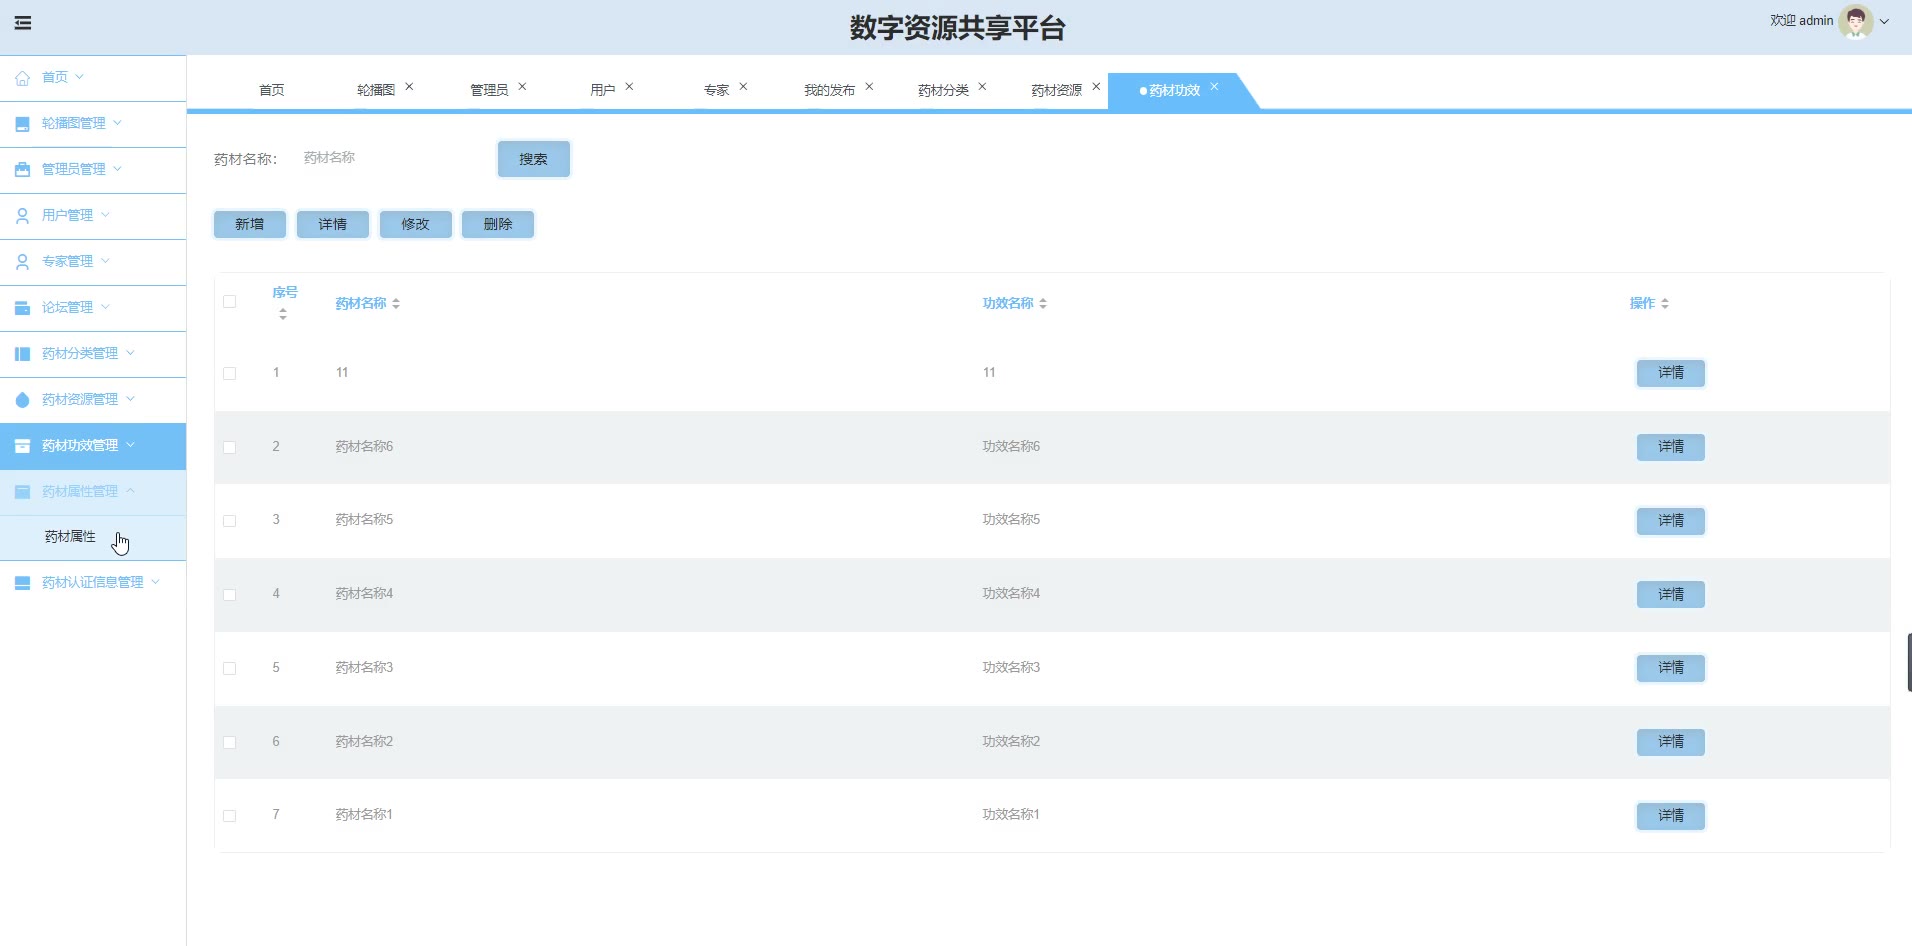1912x946 pixels.
Task: Expand the 管理员管理 sidebar menu
Action: point(117,169)
